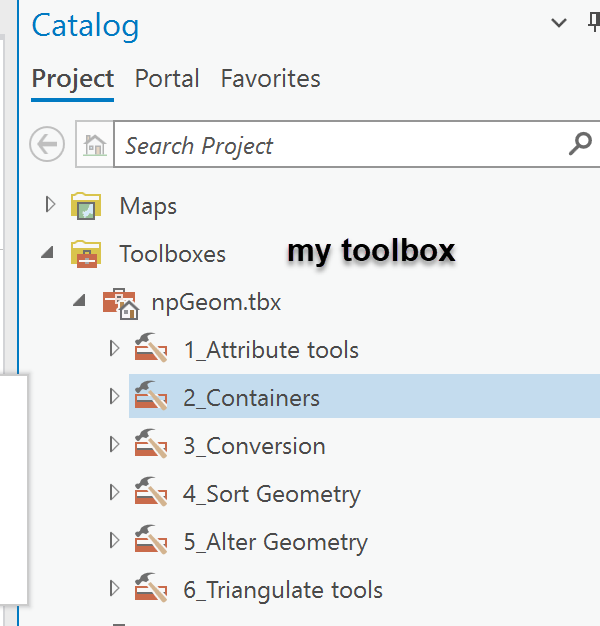This screenshot has height=626, width=600.
Task: Click the back navigation arrow icon
Action: pyautogui.click(x=47, y=145)
